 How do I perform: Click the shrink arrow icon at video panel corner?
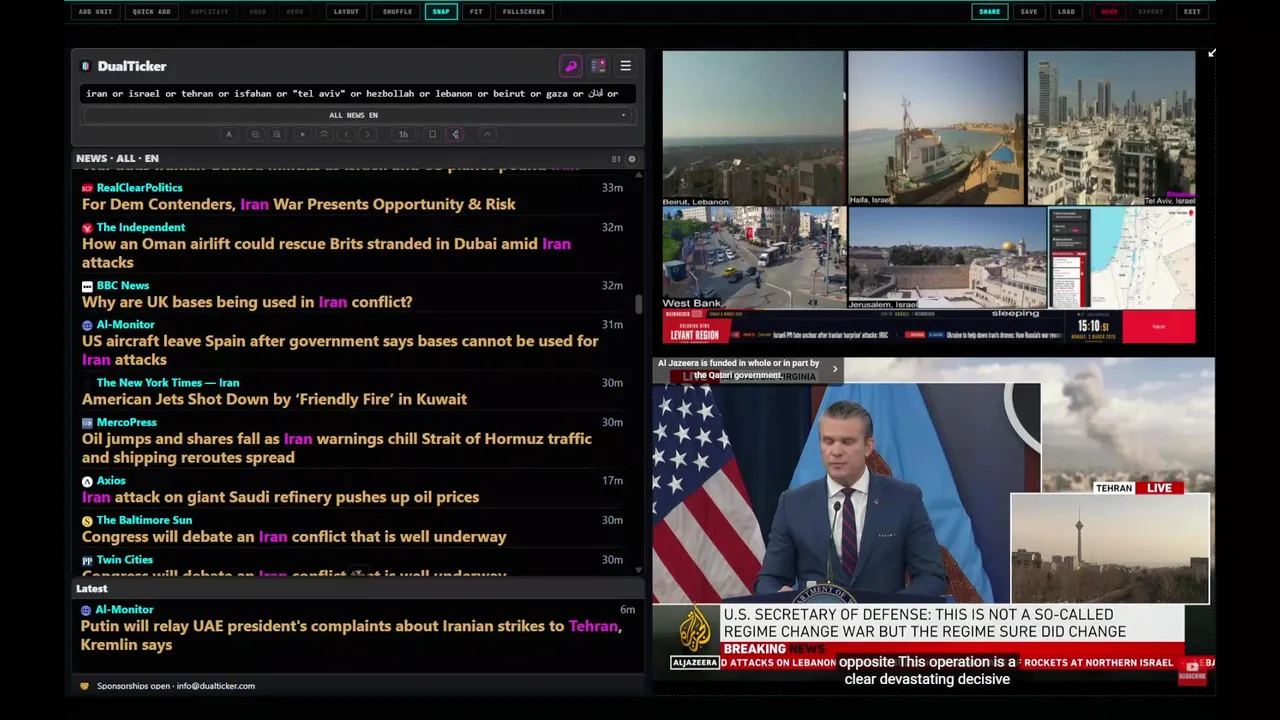(1211, 53)
